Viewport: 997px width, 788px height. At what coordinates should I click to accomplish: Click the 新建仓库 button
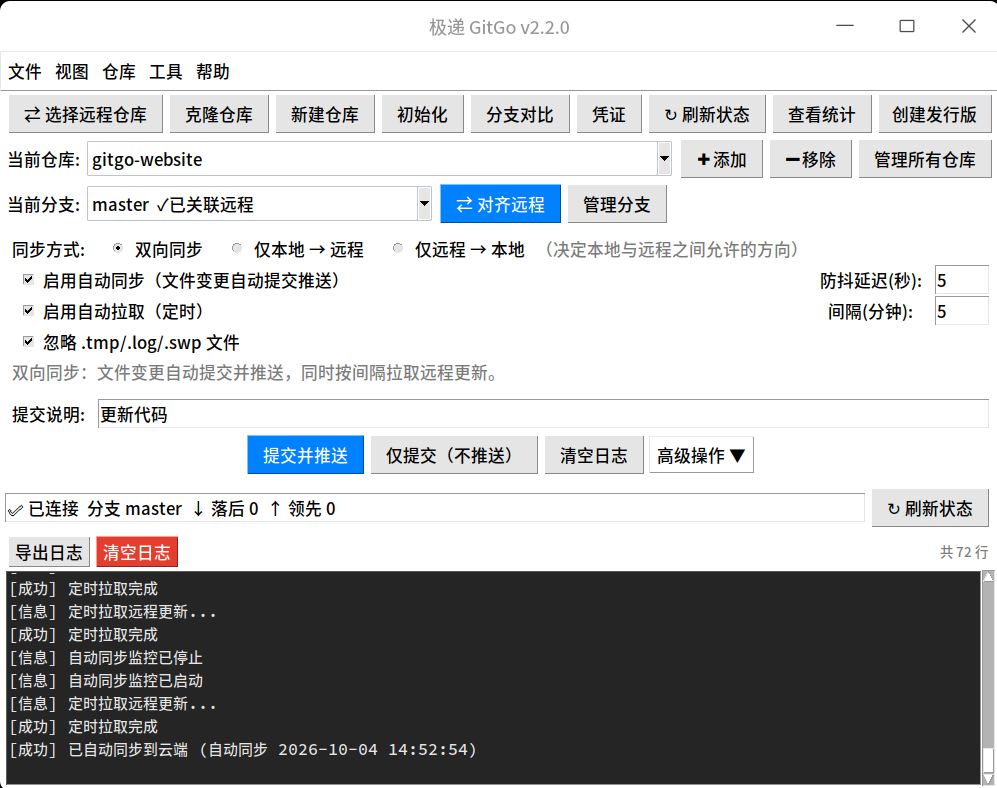tap(325, 114)
